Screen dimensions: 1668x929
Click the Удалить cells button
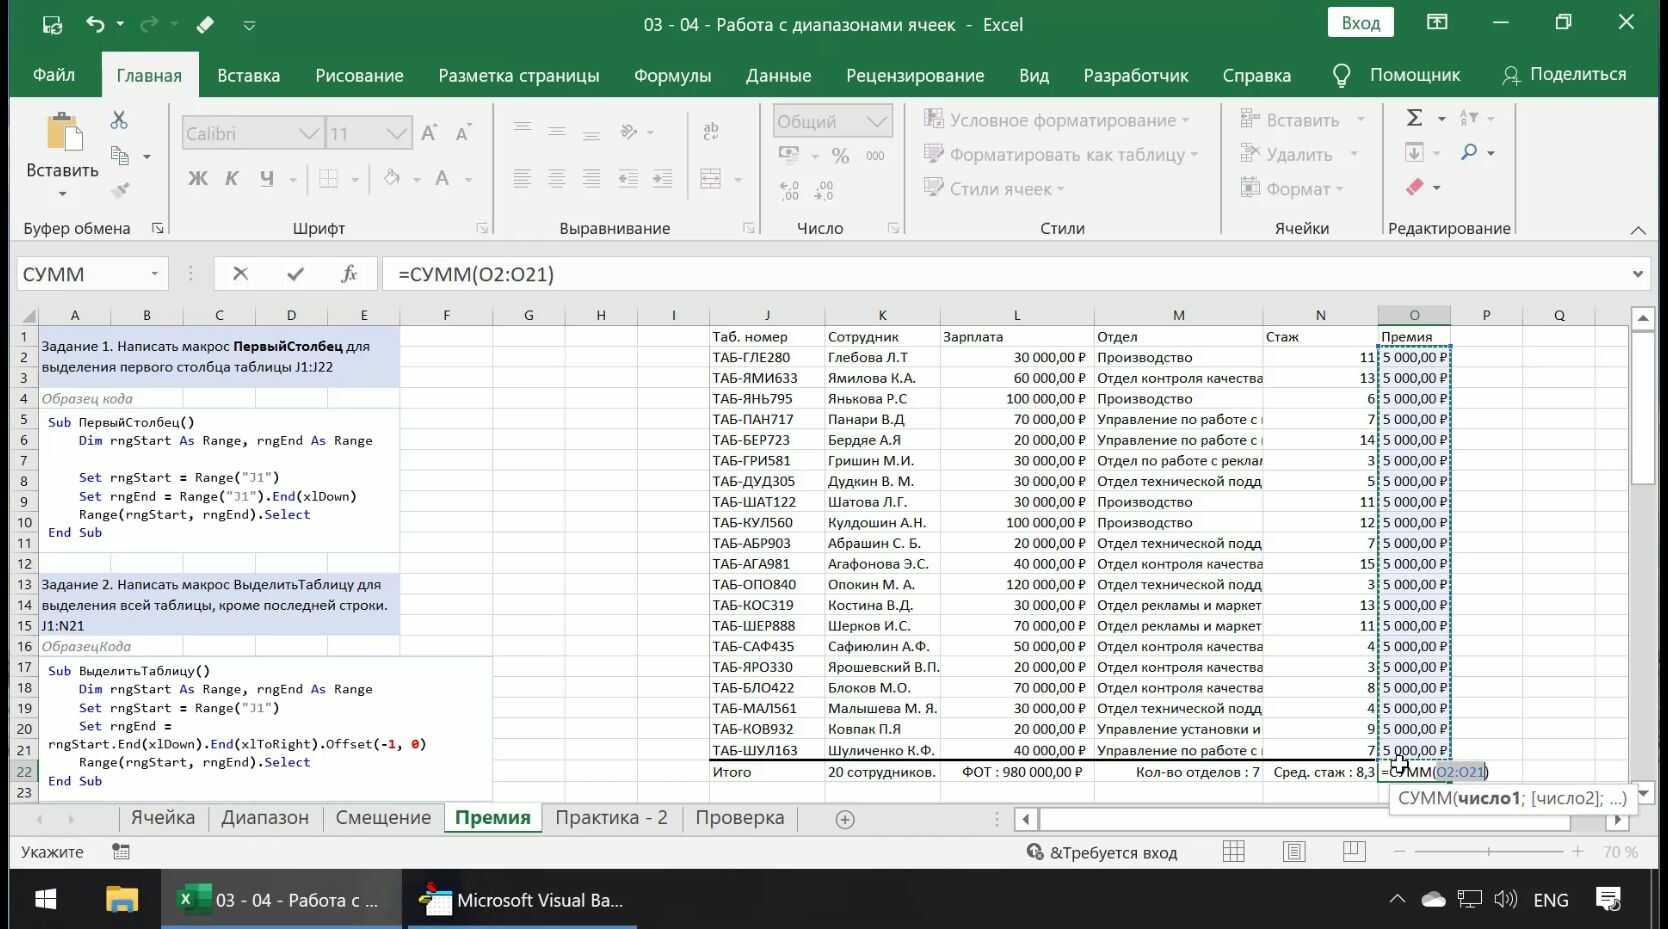[x=1299, y=154]
